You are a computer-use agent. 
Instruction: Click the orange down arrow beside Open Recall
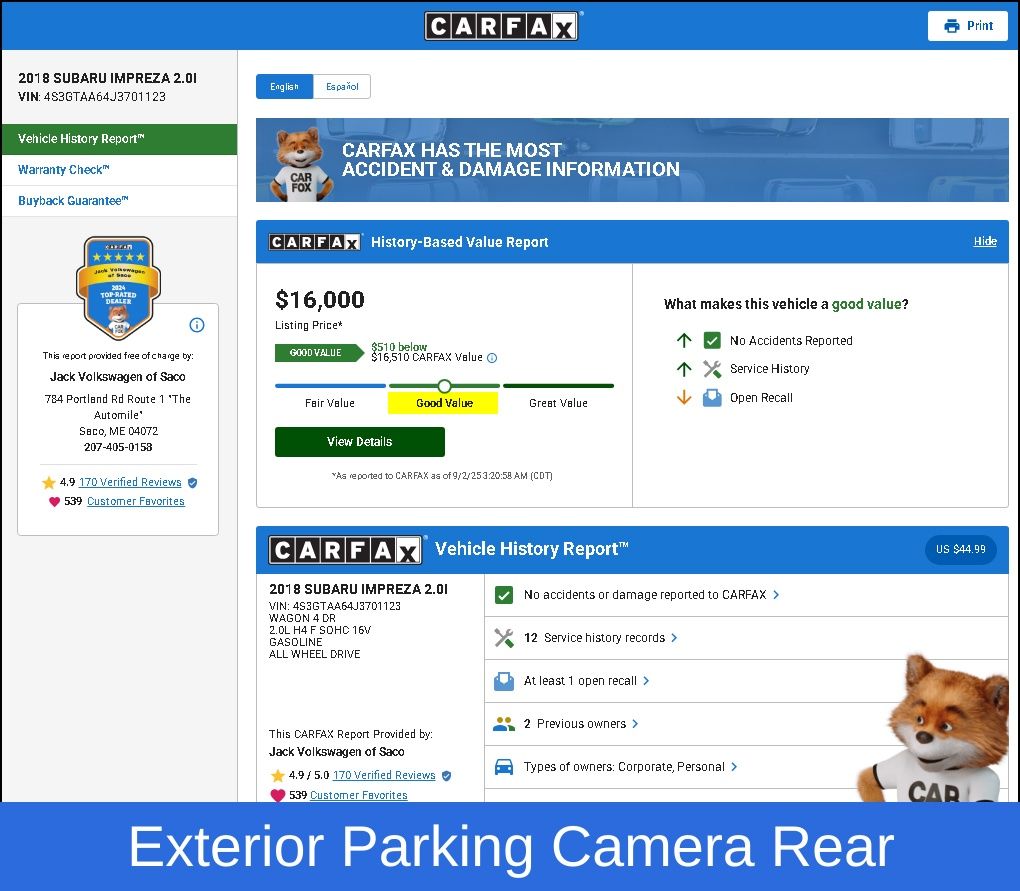[684, 397]
